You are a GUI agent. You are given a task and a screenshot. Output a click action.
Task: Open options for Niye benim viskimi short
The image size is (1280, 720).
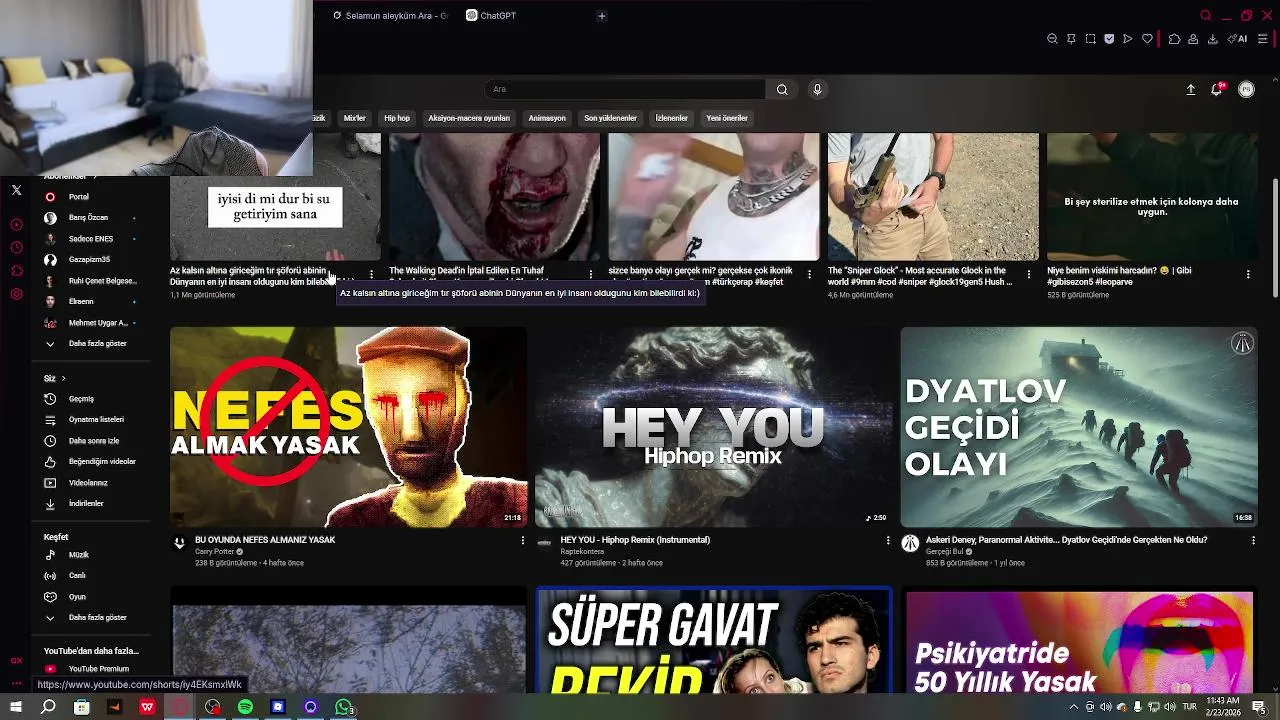pos(1248,274)
